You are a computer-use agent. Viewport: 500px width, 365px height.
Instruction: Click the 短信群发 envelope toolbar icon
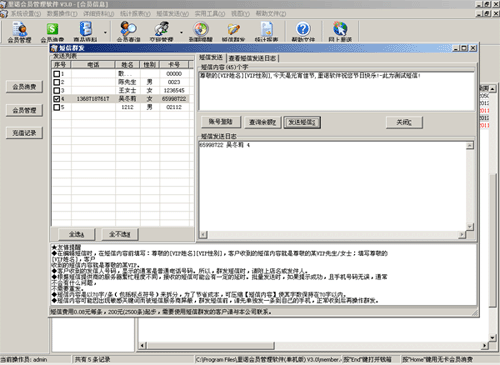[233, 32]
